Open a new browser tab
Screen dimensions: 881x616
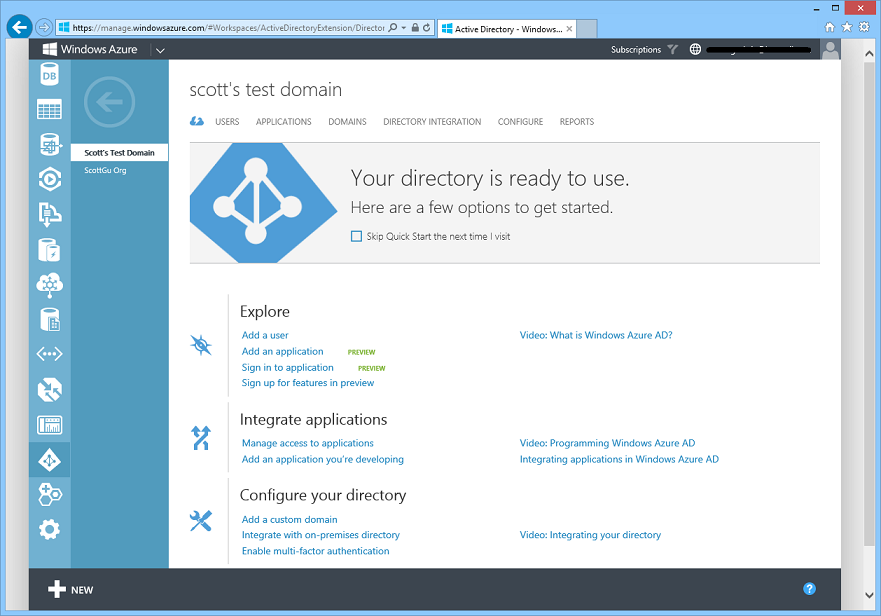coord(587,29)
